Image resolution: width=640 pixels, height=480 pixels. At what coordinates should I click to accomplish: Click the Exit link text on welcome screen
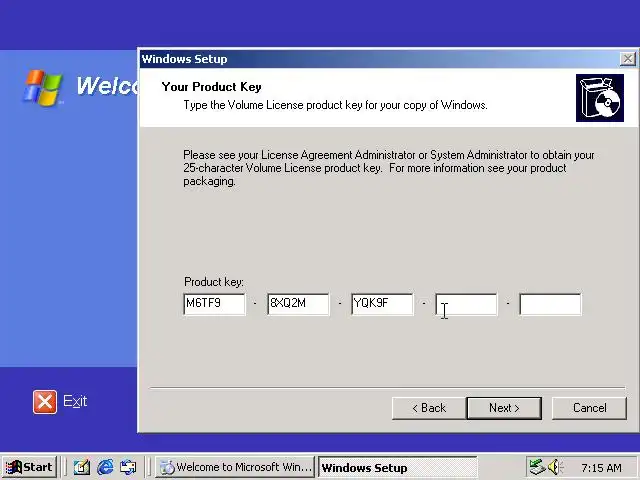click(75, 401)
